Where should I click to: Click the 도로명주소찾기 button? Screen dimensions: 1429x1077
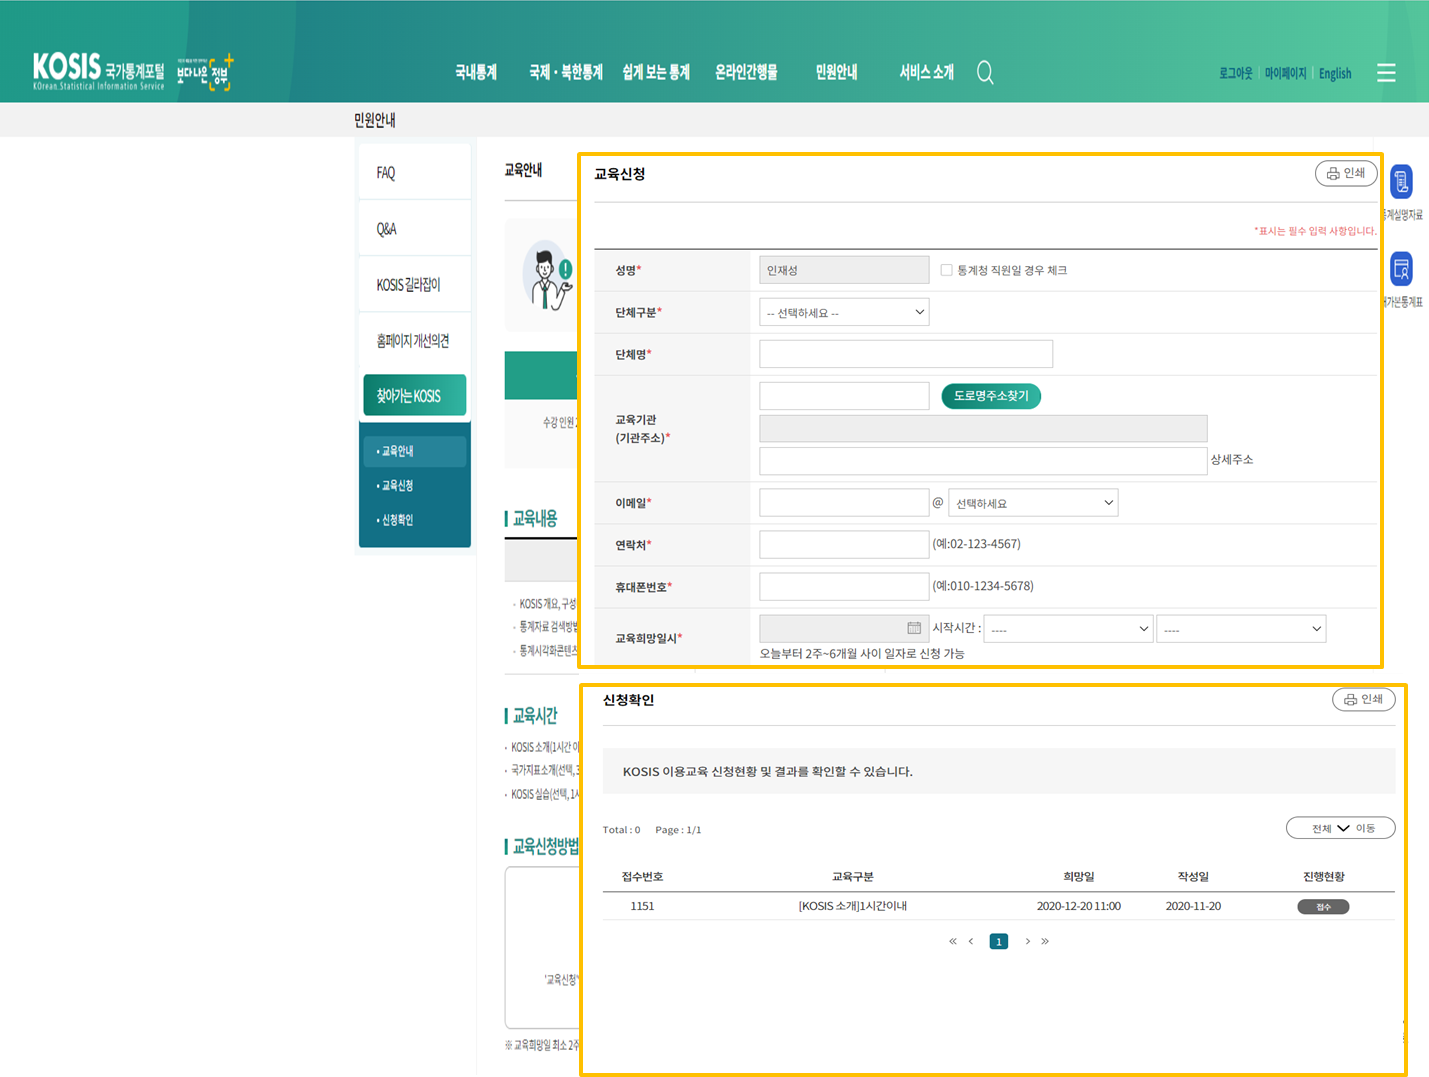coord(991,396)
